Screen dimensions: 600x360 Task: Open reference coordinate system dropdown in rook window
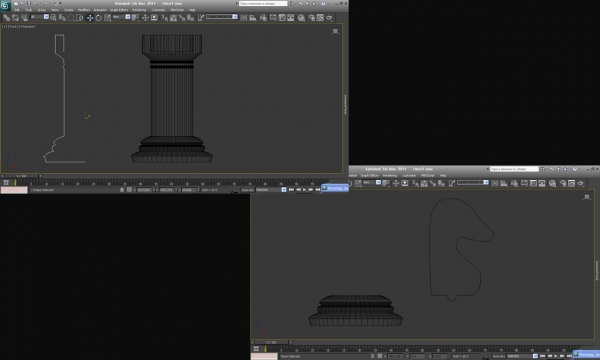pos(121,17)
